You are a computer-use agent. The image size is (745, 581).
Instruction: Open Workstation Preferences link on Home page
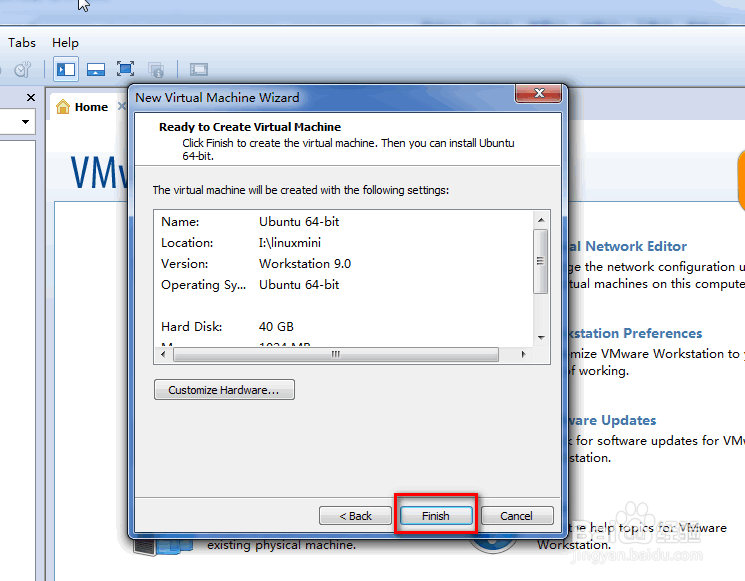click(635, 333)
